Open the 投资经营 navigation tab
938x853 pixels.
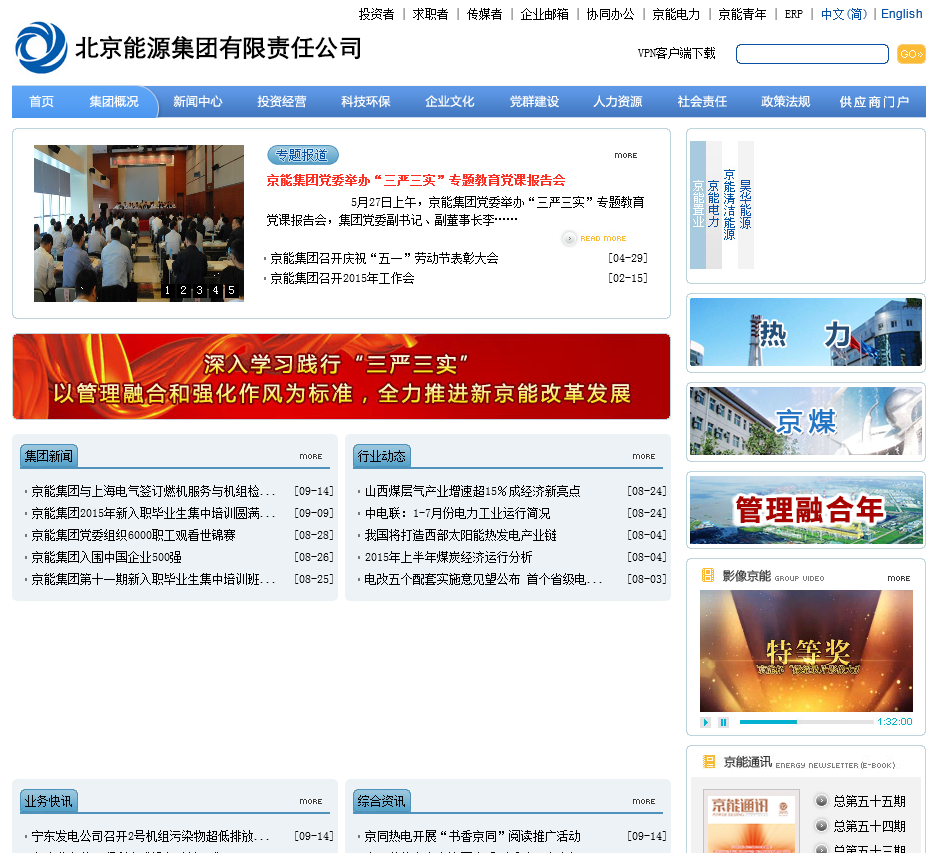click(282, 102)
